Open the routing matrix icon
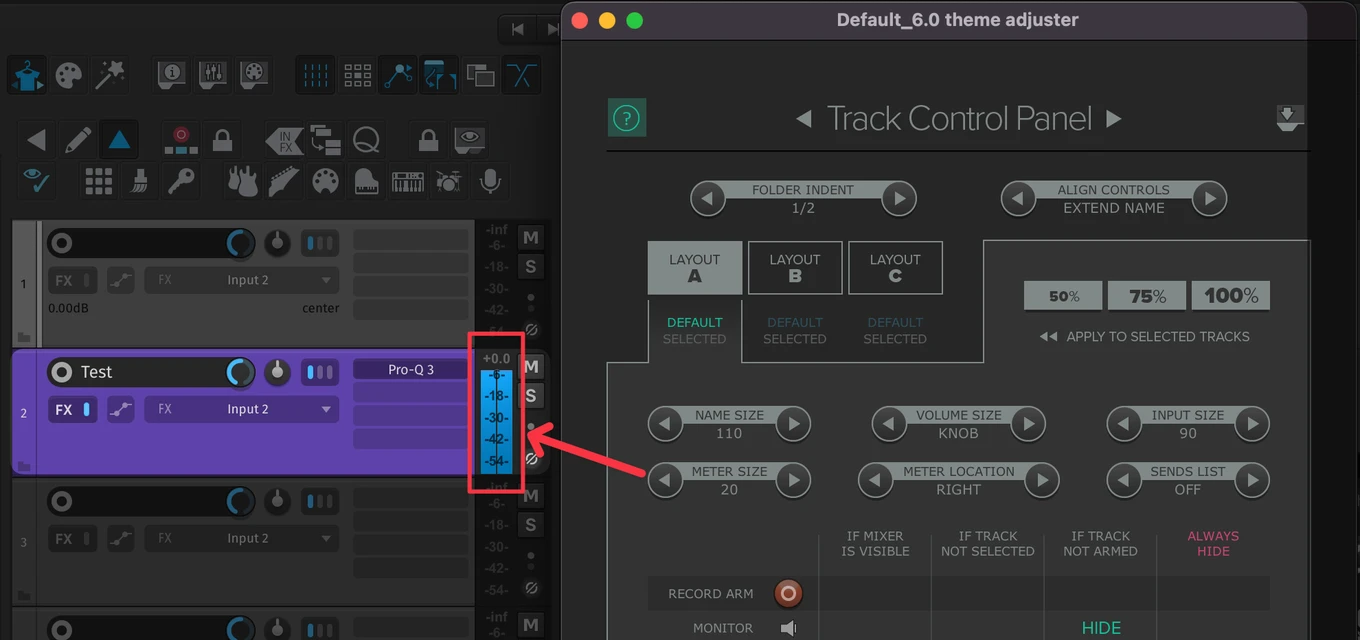 click(x=325, y=140)
